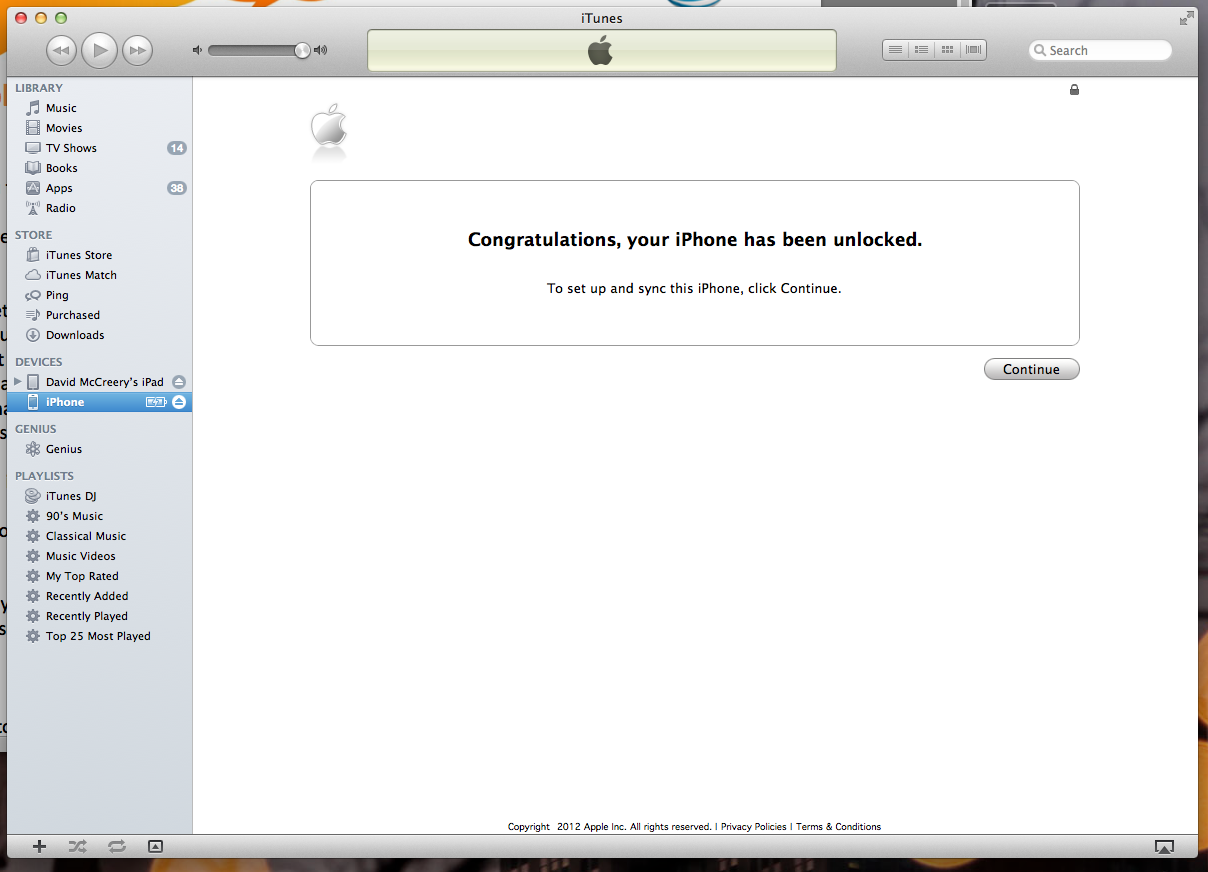Add a new playlist with the plus button
The image size is (1208, 872).
[x=40, y=846]
